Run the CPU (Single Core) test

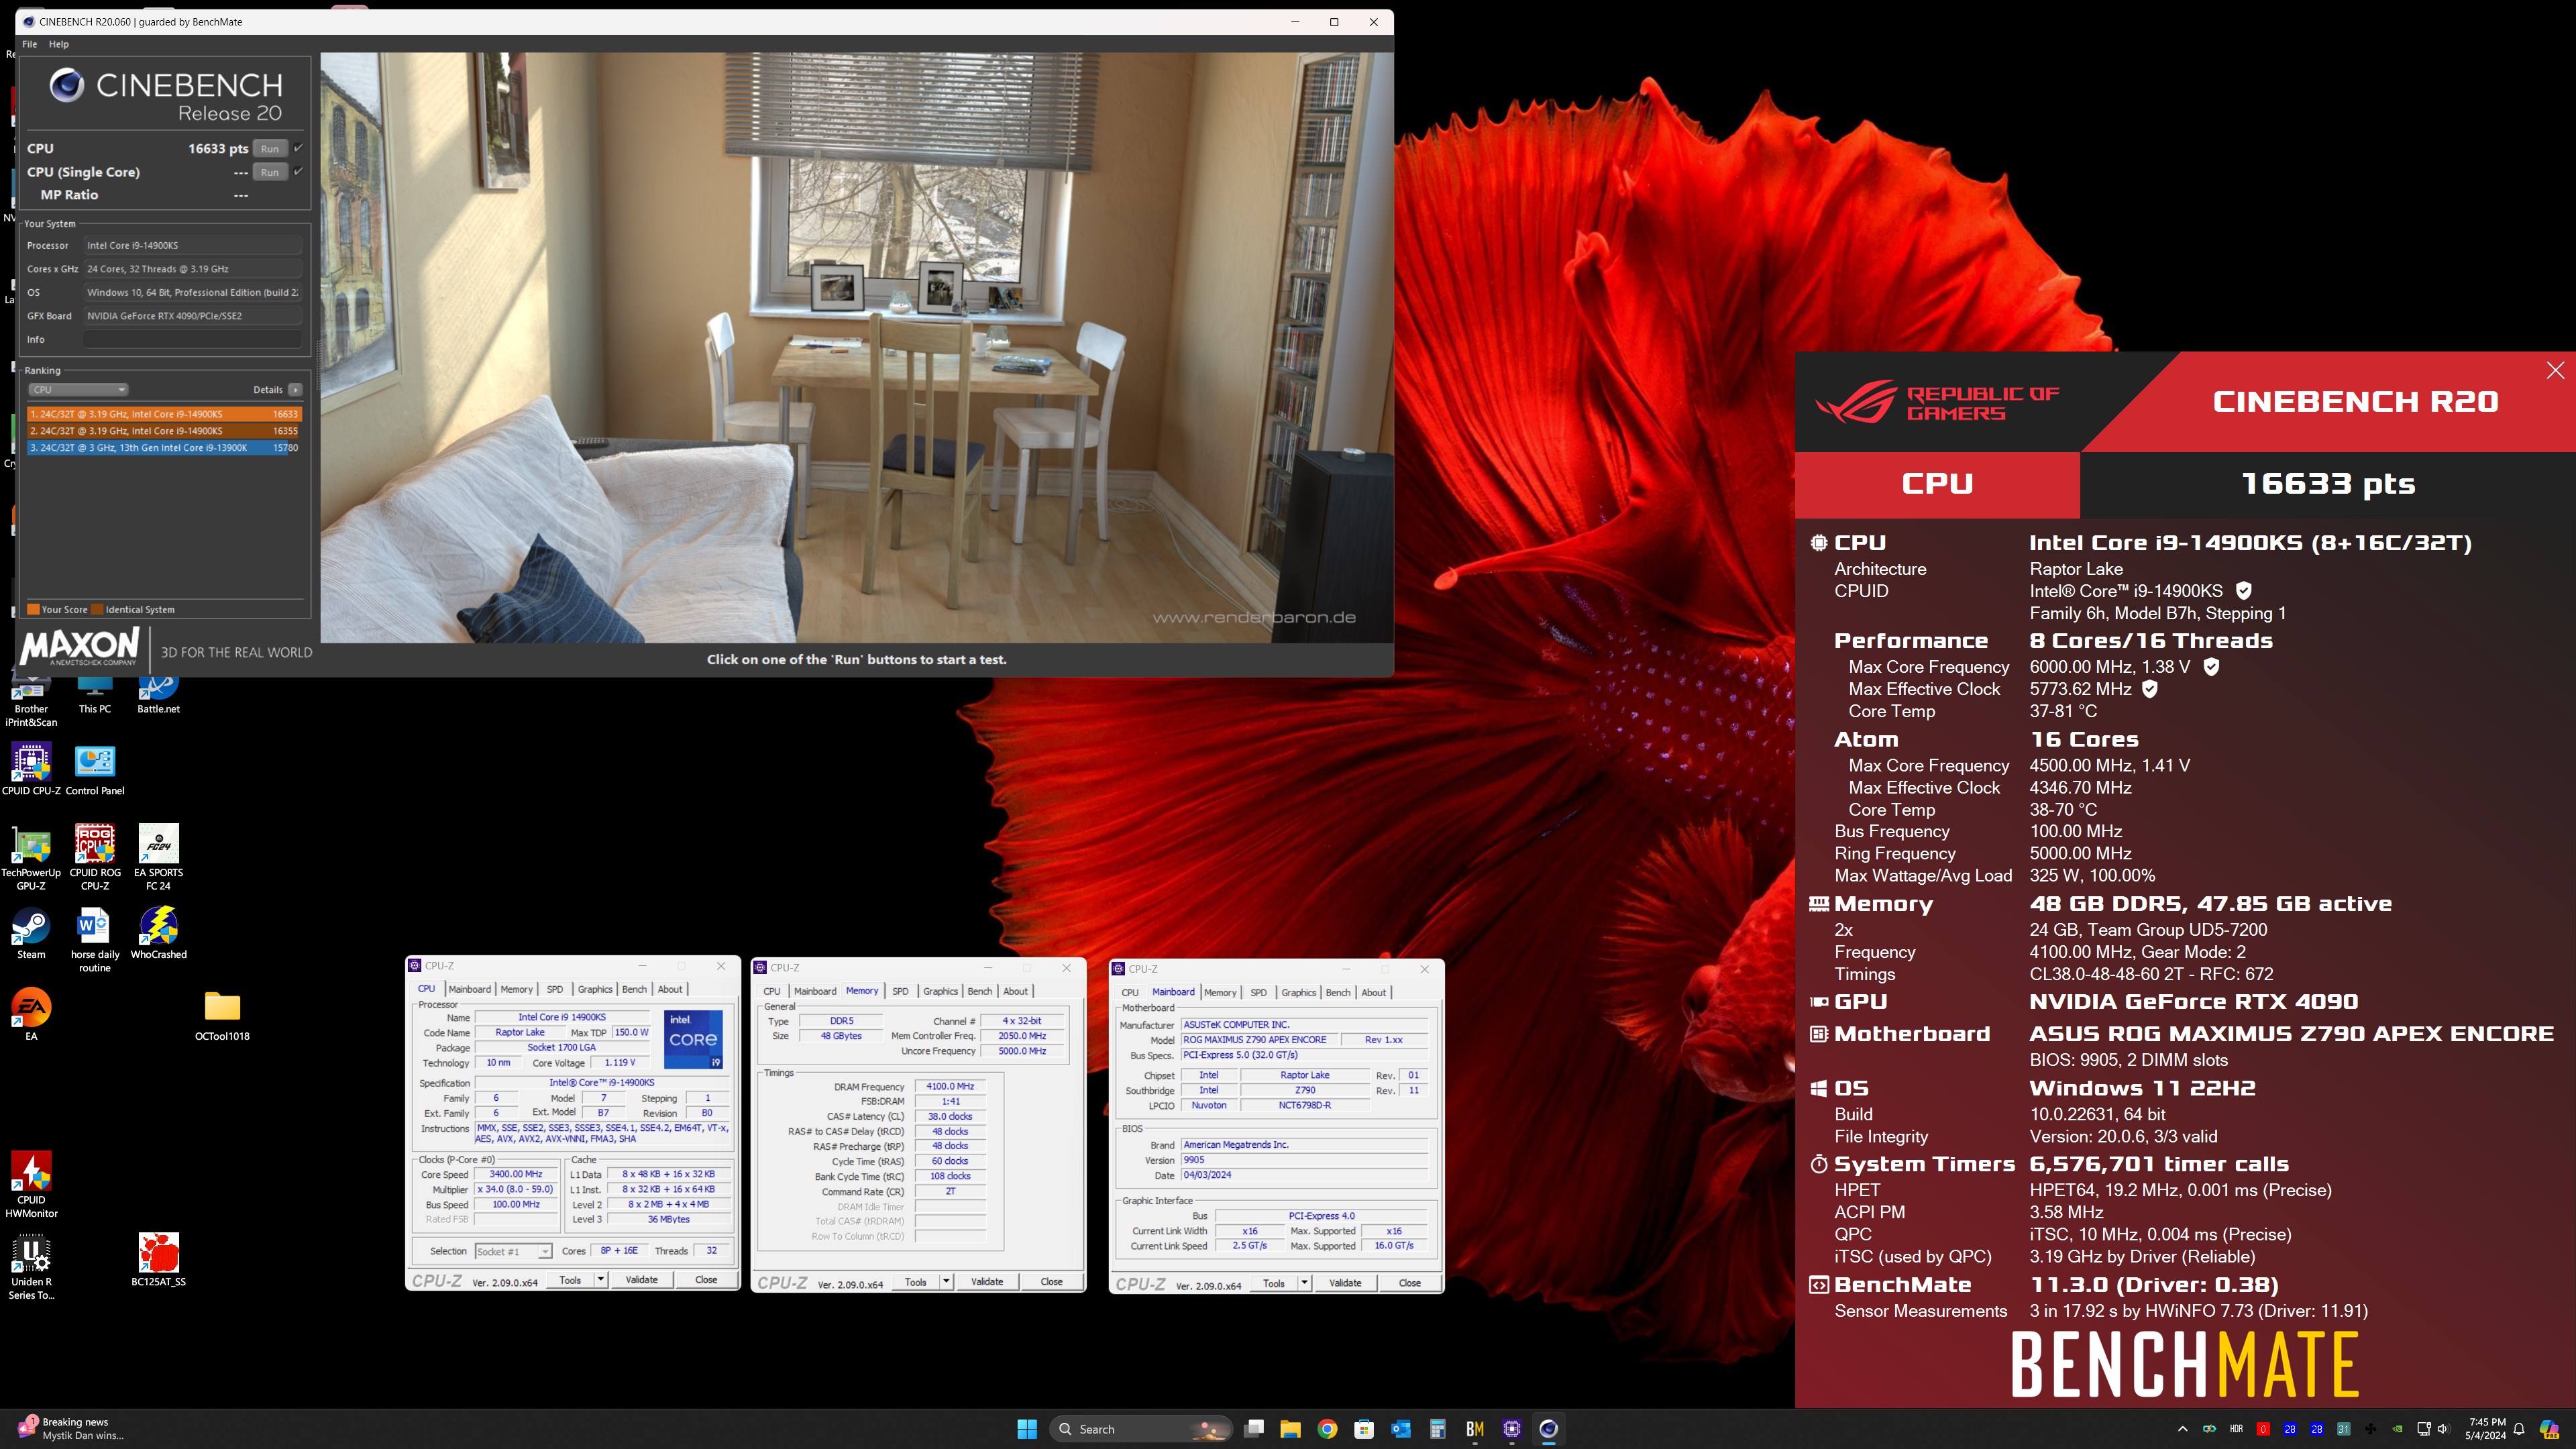tap(270, 172)
